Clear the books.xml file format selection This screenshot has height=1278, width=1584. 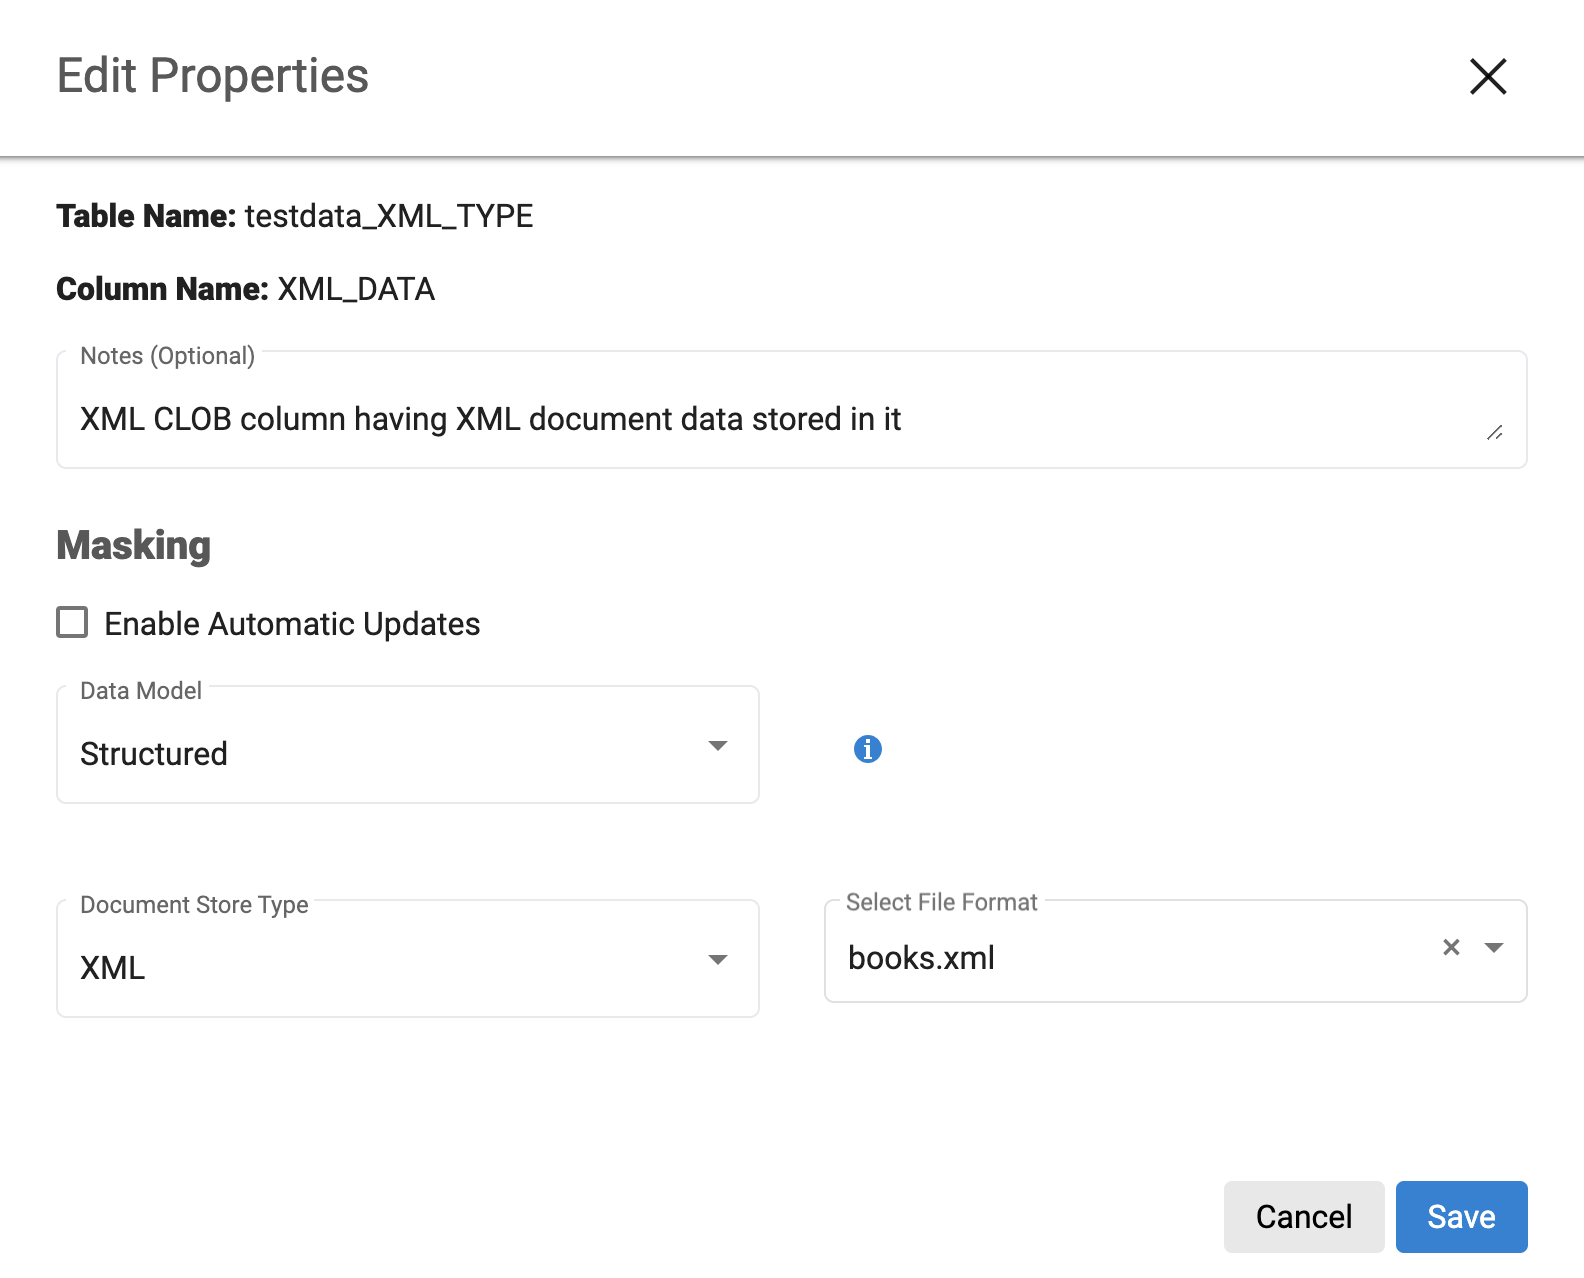(x=1451, y=947)
